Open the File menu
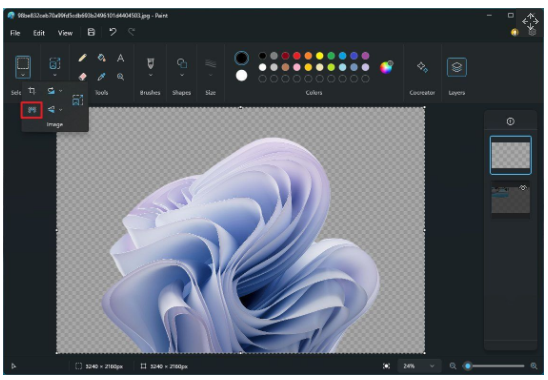548x380 pixels. (x=15, y=33)
